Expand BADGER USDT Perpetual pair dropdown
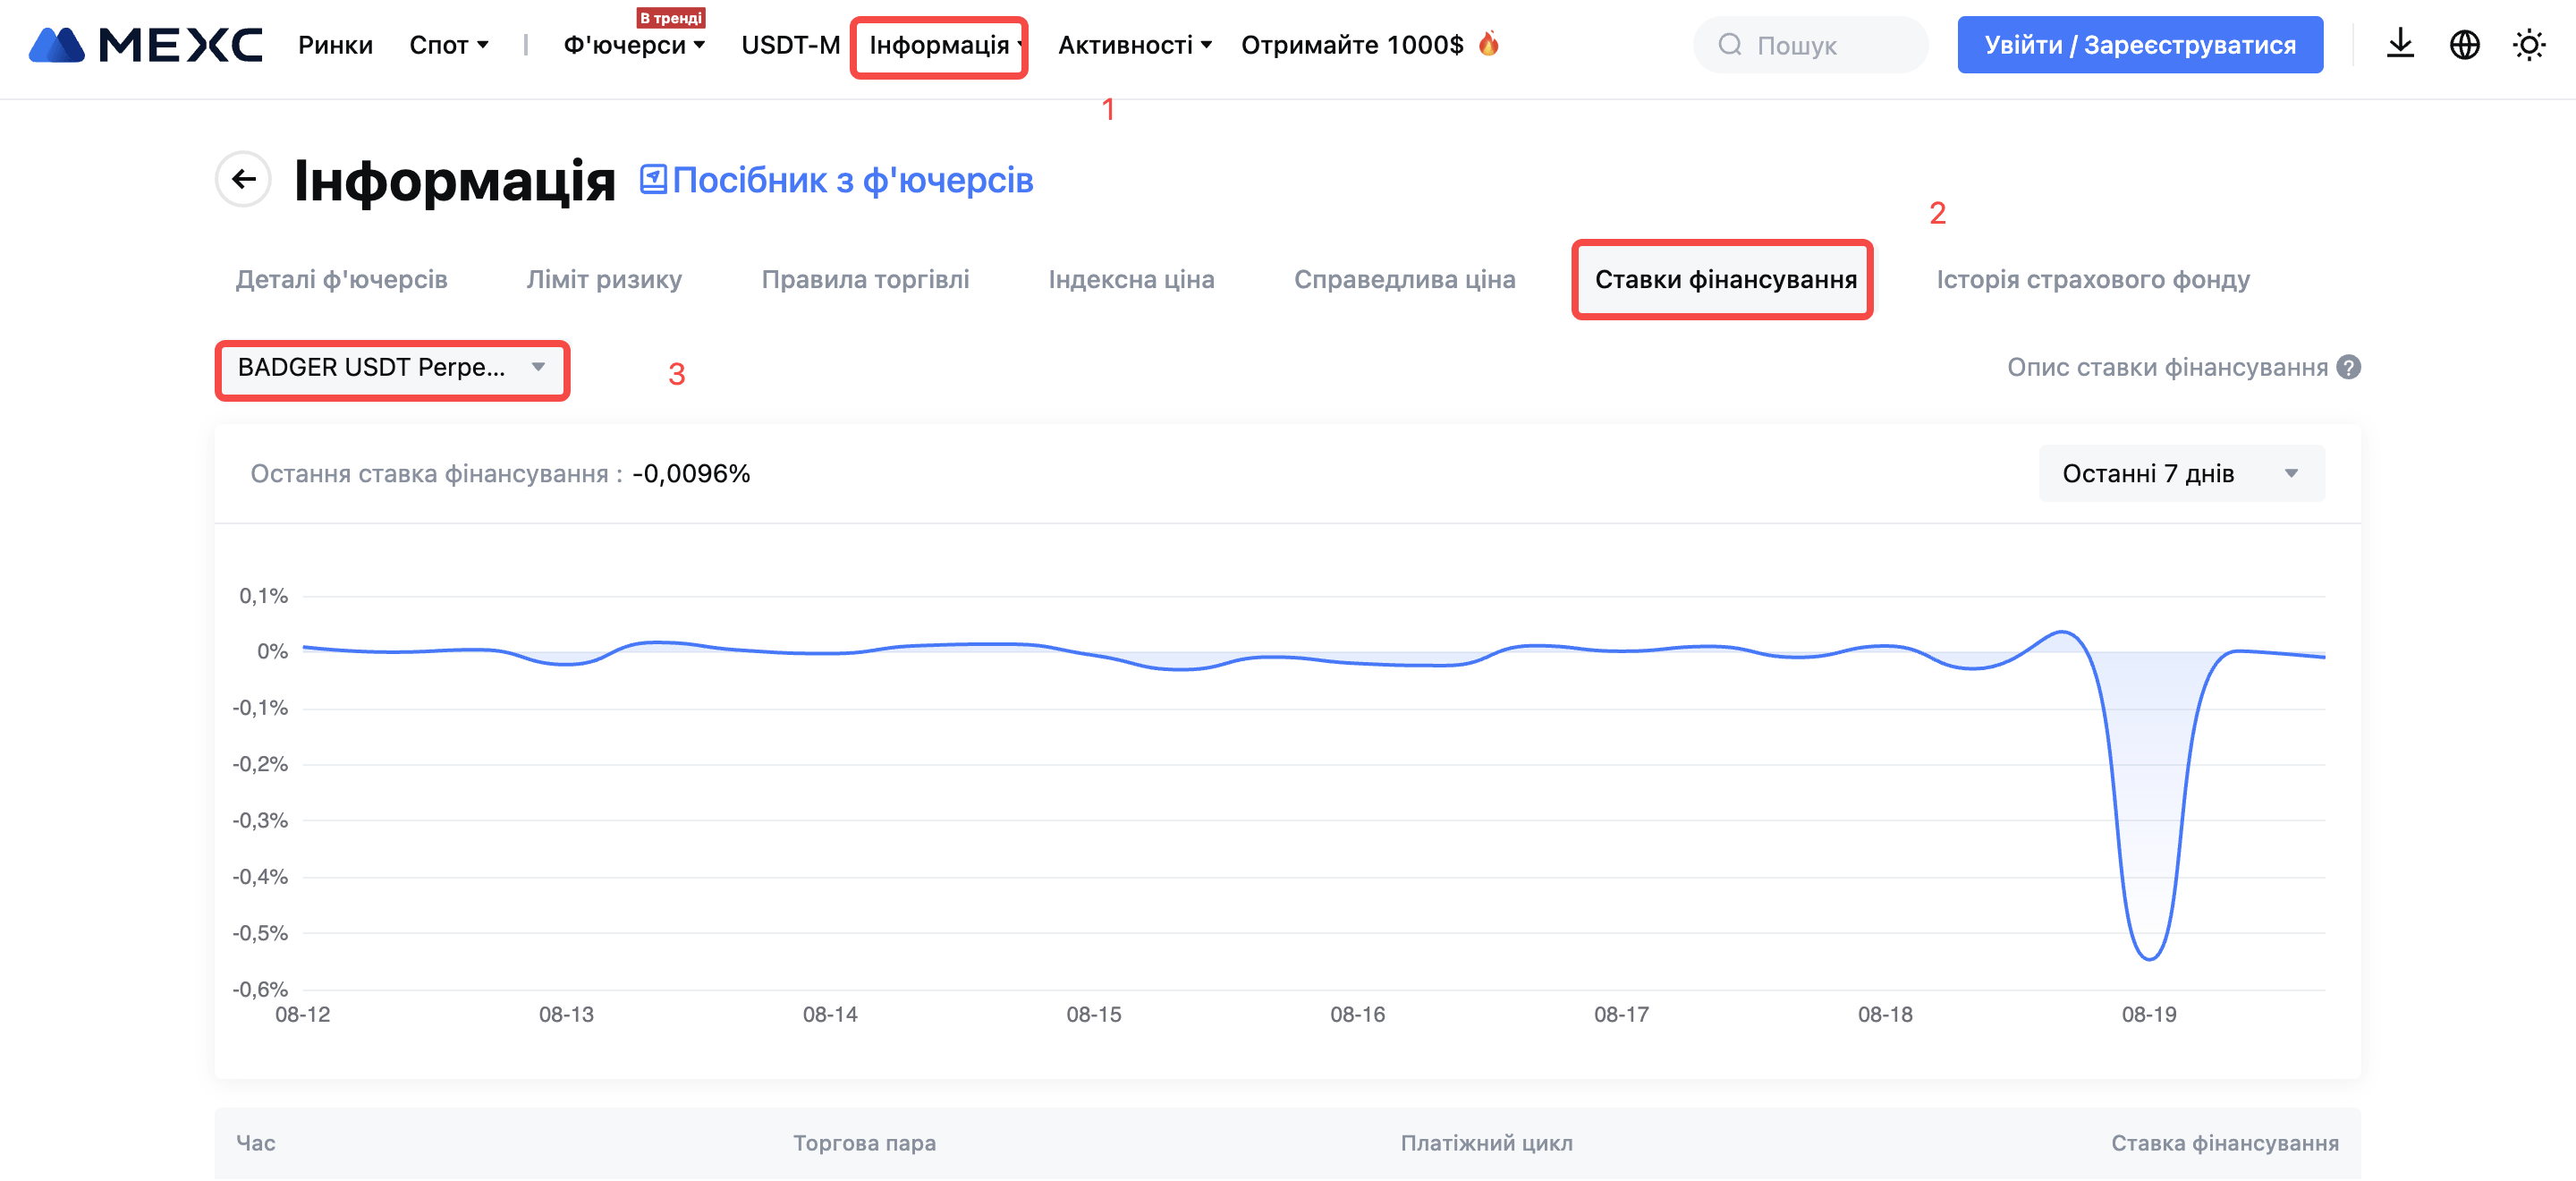Image resolution: width=2576 pixels, height=1181 pixels. coord(392,367)
